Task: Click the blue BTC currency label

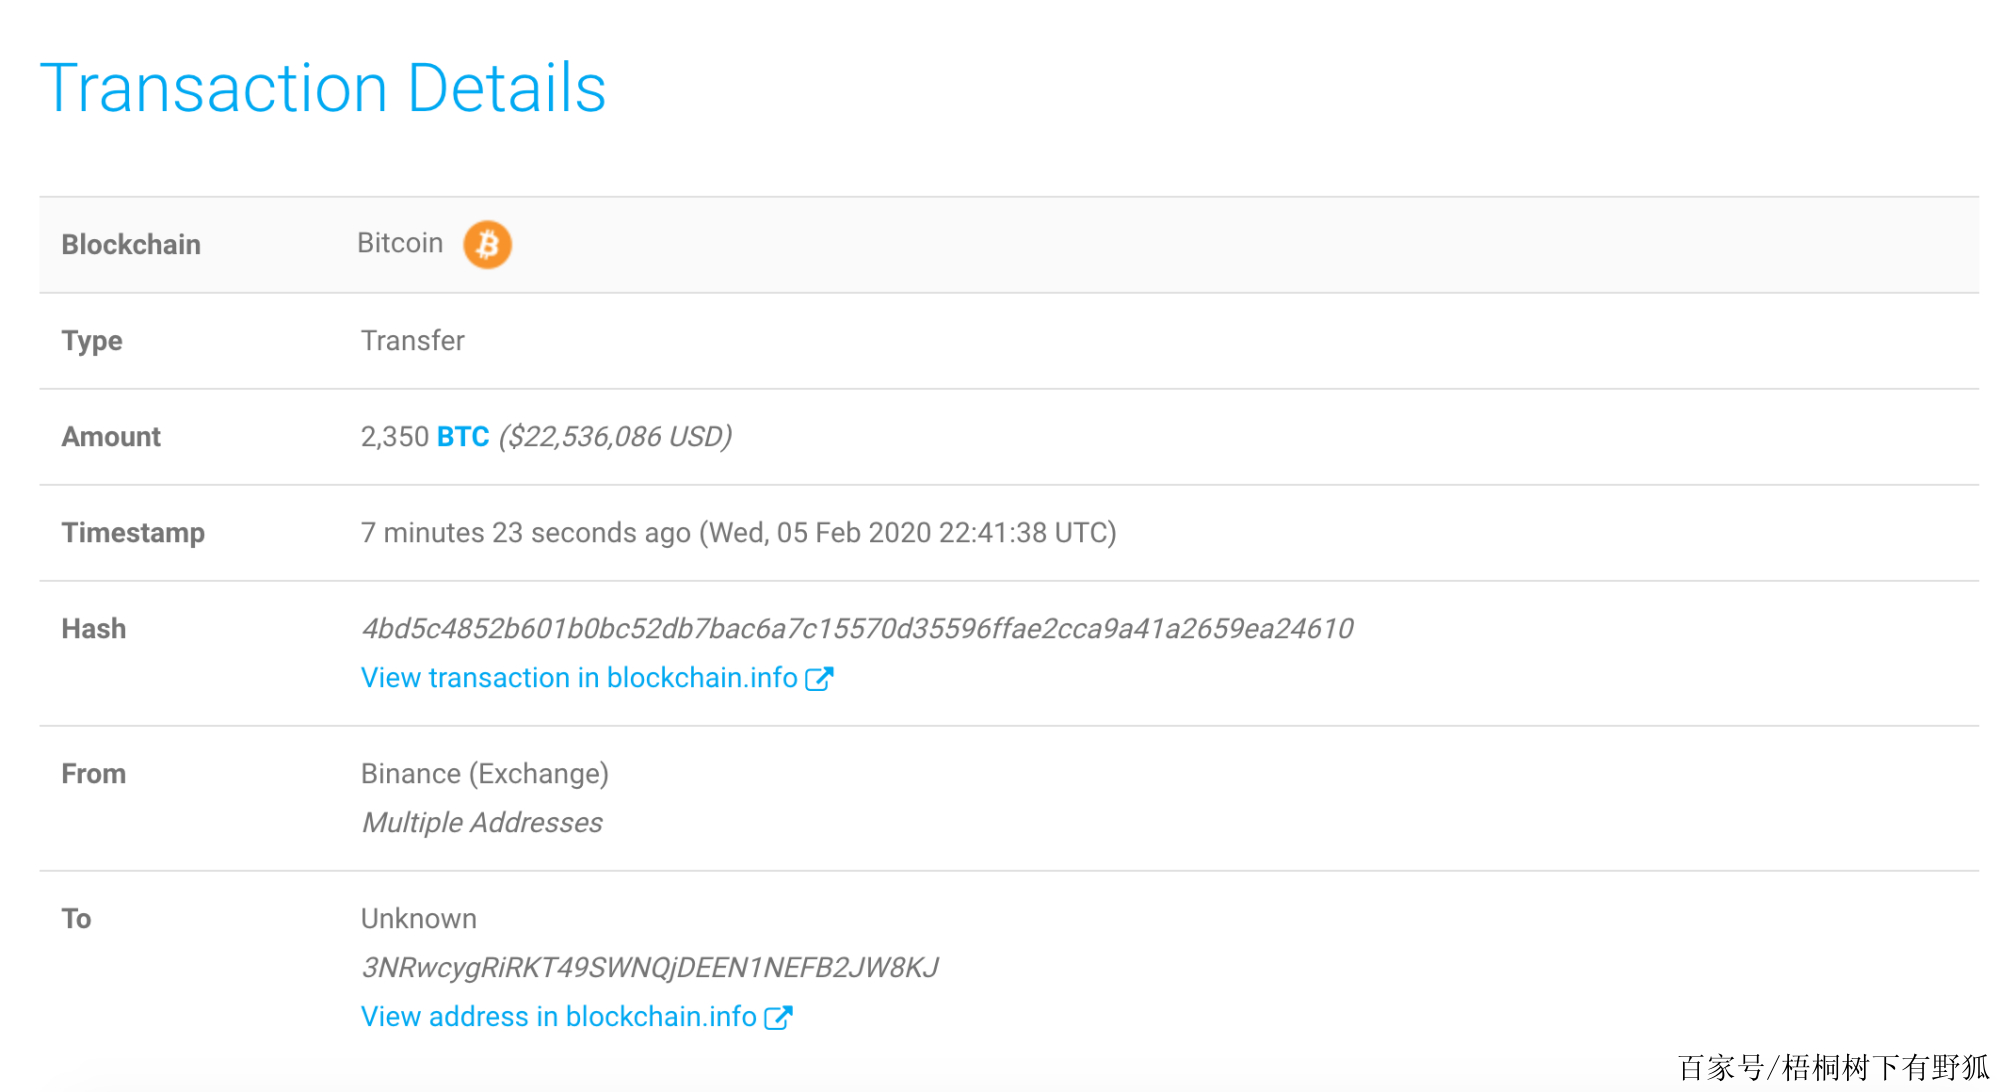Action: tap(463, 437)
